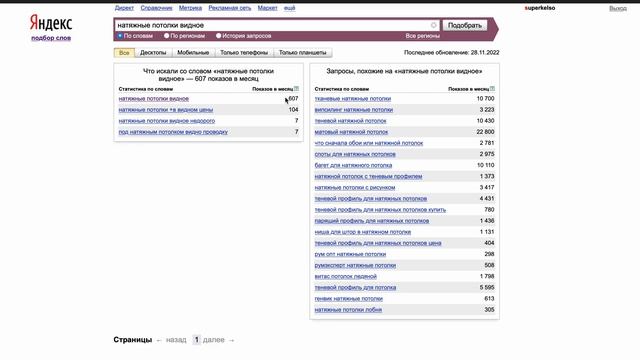This screenshot has width=640, height=360.
Task: Clear the search field with the round icon
Action: coord(433,25)
